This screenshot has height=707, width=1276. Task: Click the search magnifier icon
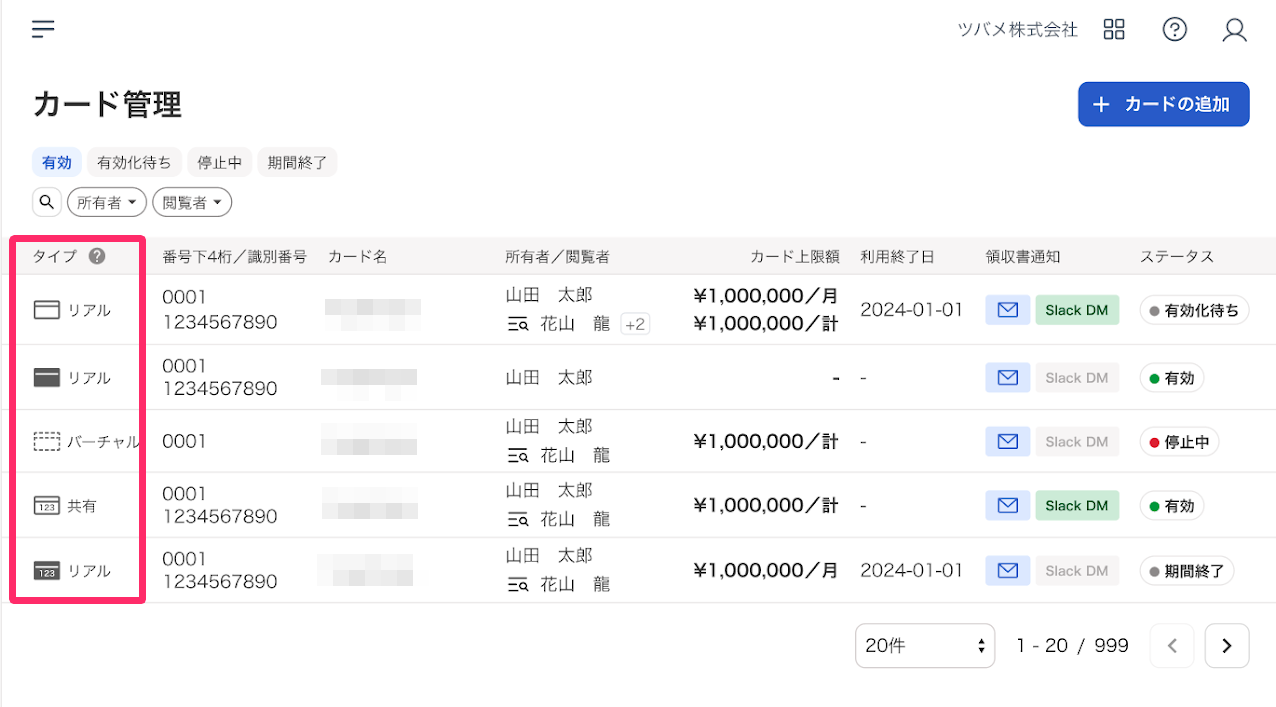(x=47, y=202)
